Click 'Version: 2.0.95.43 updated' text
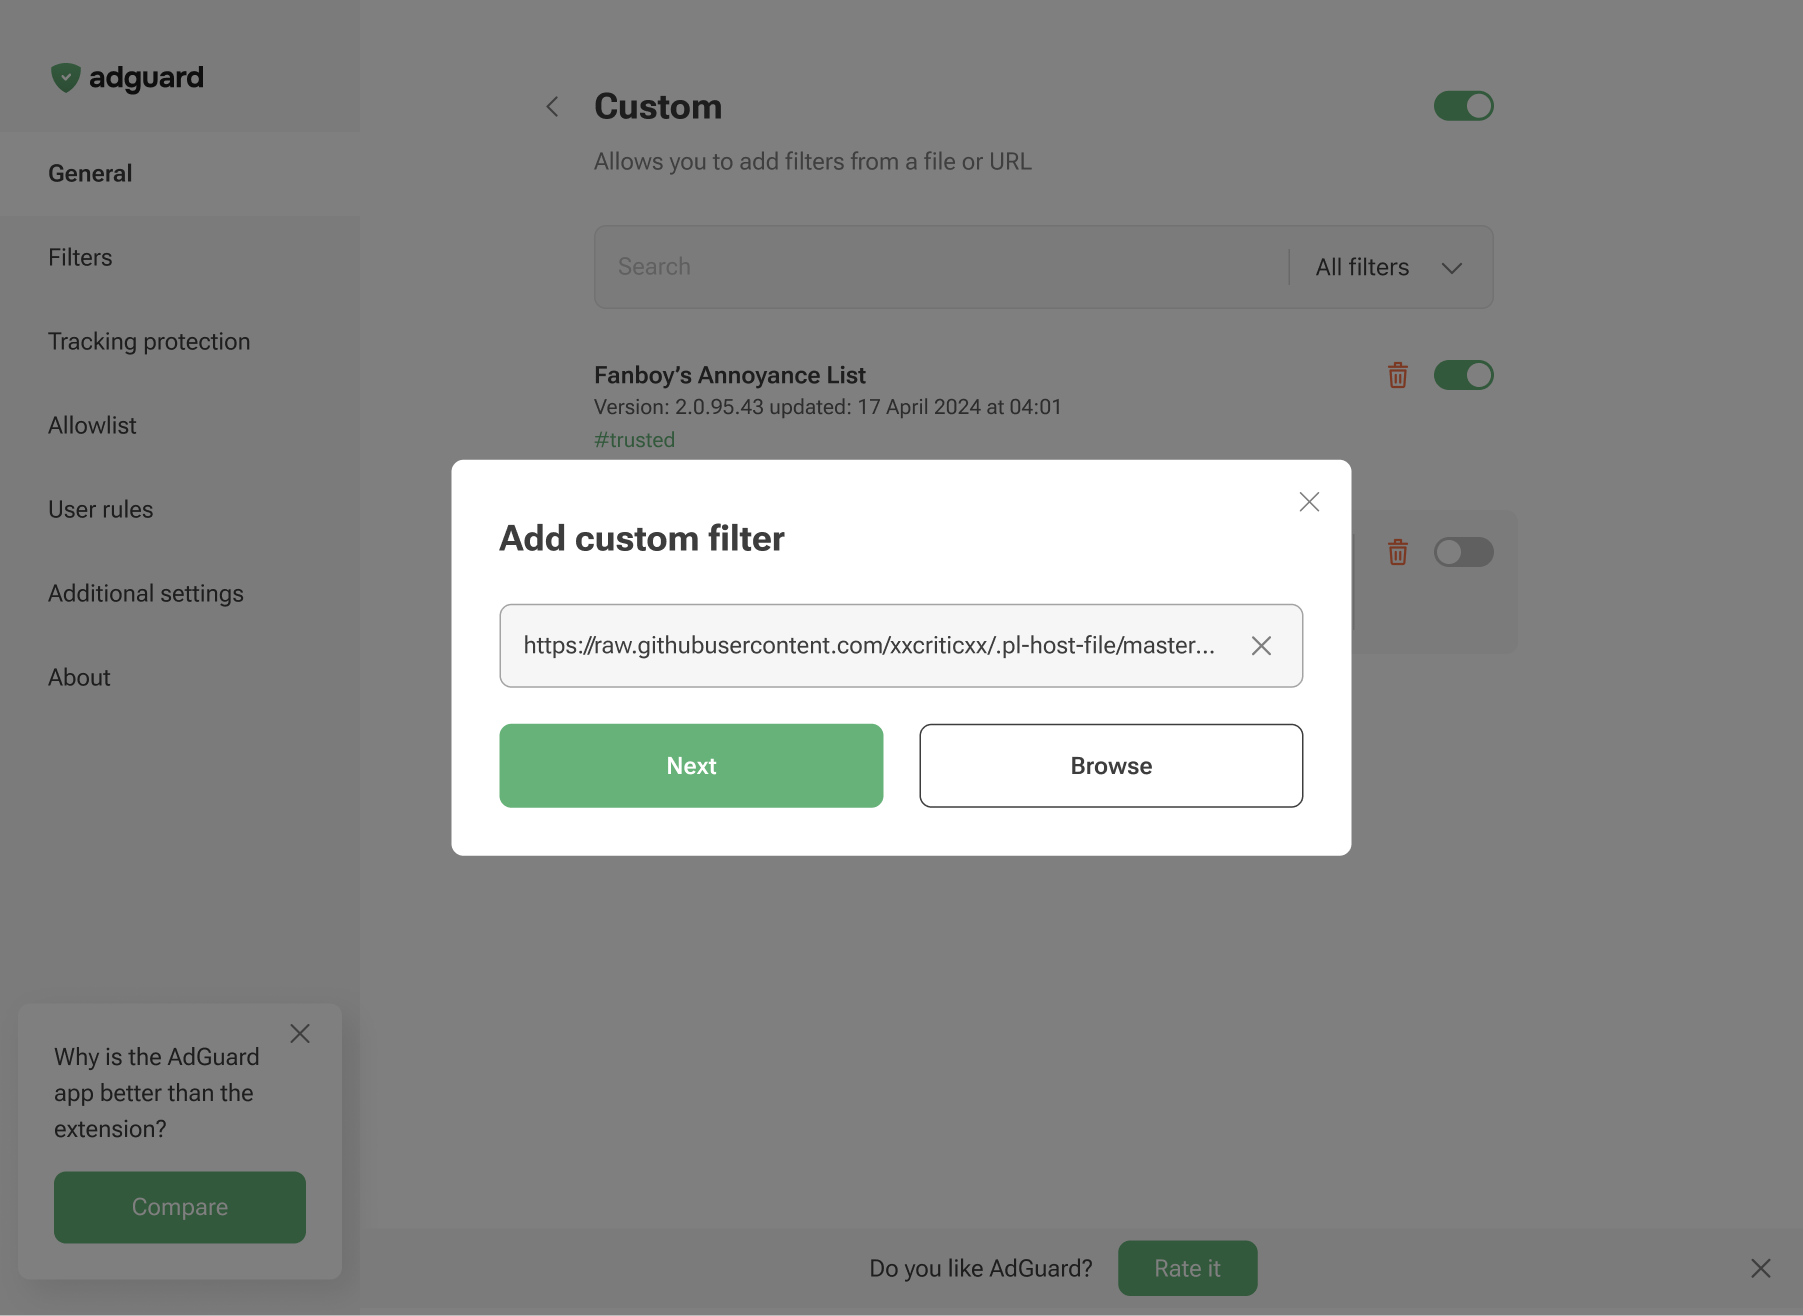This screenshot has width=1803, height=1316. tap(828, 407)
